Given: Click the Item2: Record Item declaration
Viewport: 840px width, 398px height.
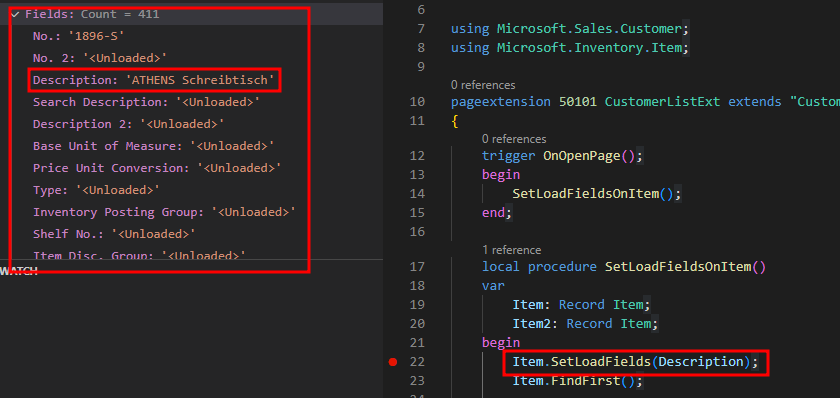Looking at the screenshot, I should 585,324.
